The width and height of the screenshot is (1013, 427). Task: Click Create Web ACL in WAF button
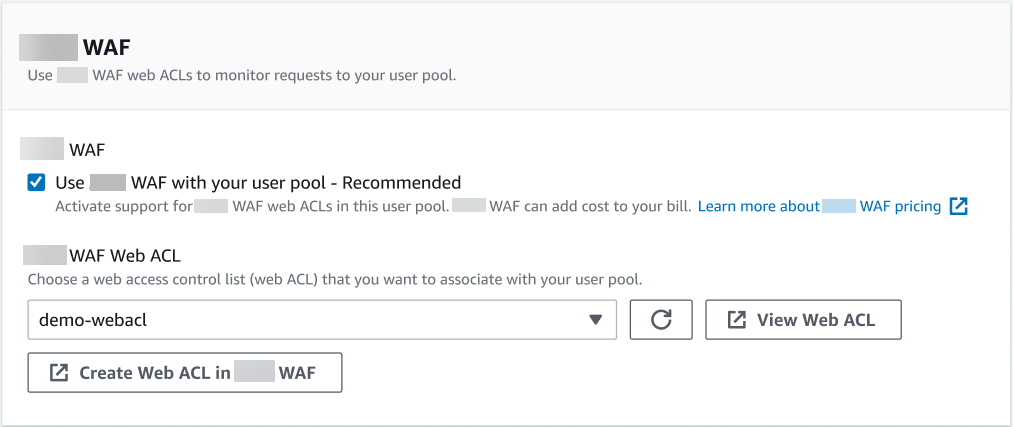[185, 373]
